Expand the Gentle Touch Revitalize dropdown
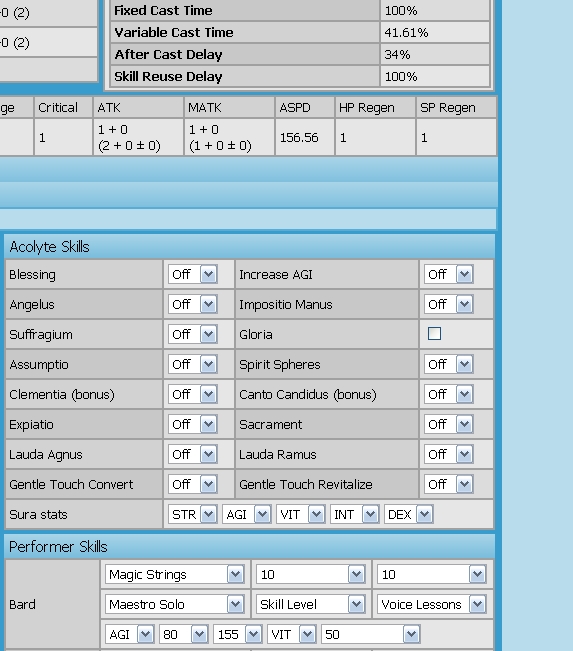Viewport: 573px width, 651px height. click(448, 484)
